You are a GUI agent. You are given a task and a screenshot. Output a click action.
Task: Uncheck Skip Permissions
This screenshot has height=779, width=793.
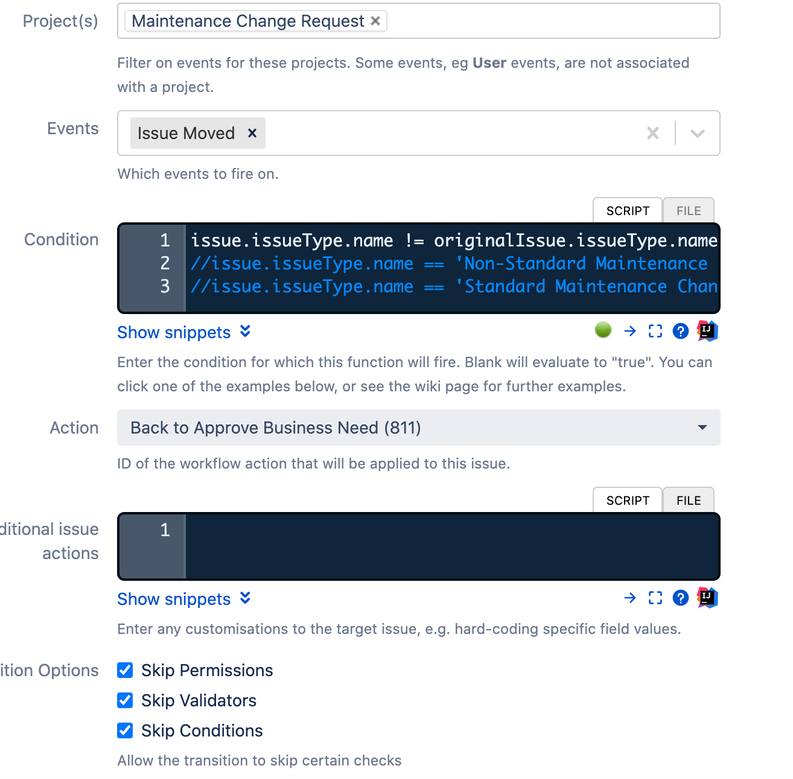[125, 670]
